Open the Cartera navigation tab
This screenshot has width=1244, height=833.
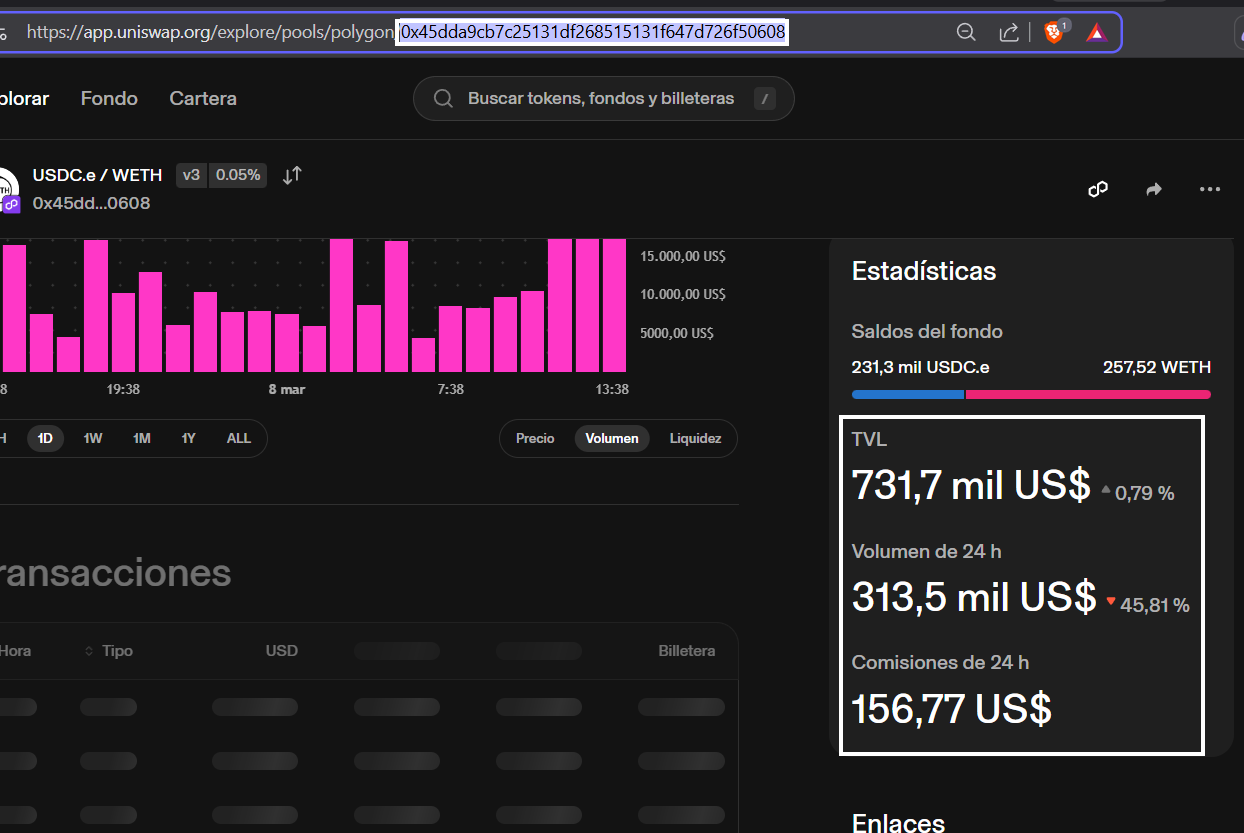coord(203,98)
